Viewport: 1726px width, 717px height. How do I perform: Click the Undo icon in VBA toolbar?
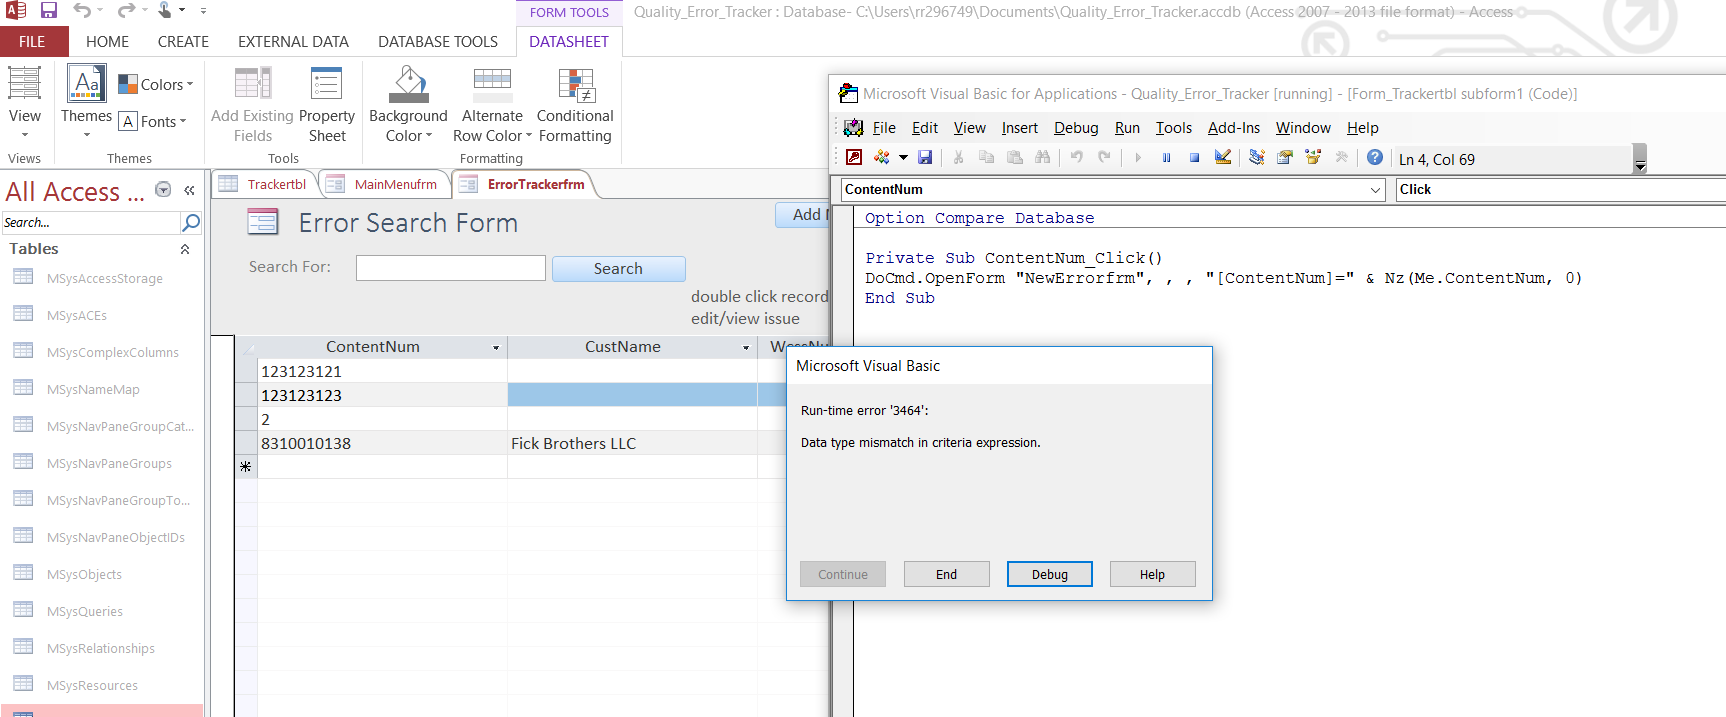[1076, 157]
